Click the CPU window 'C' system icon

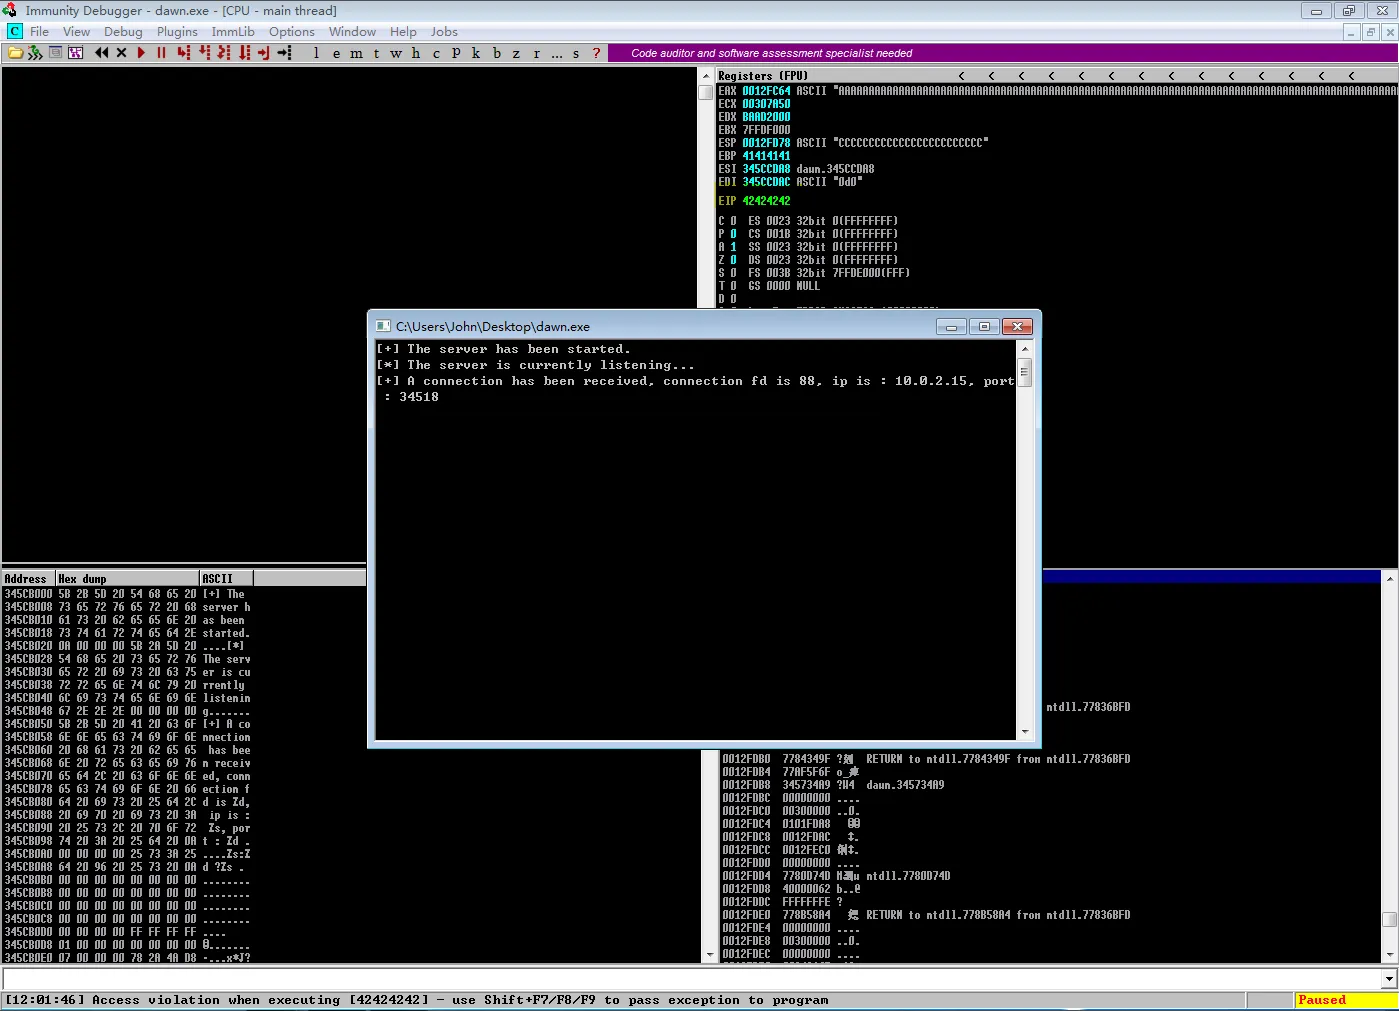pyautogui.click(x=14, y=32)
